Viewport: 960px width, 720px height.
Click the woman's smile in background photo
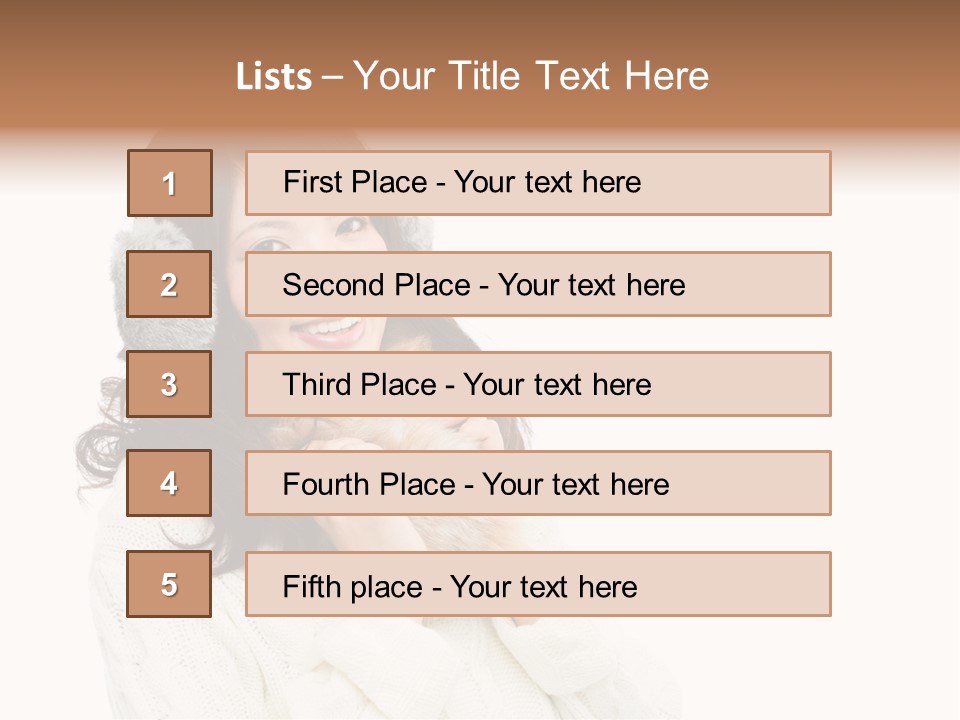(330, 329)
